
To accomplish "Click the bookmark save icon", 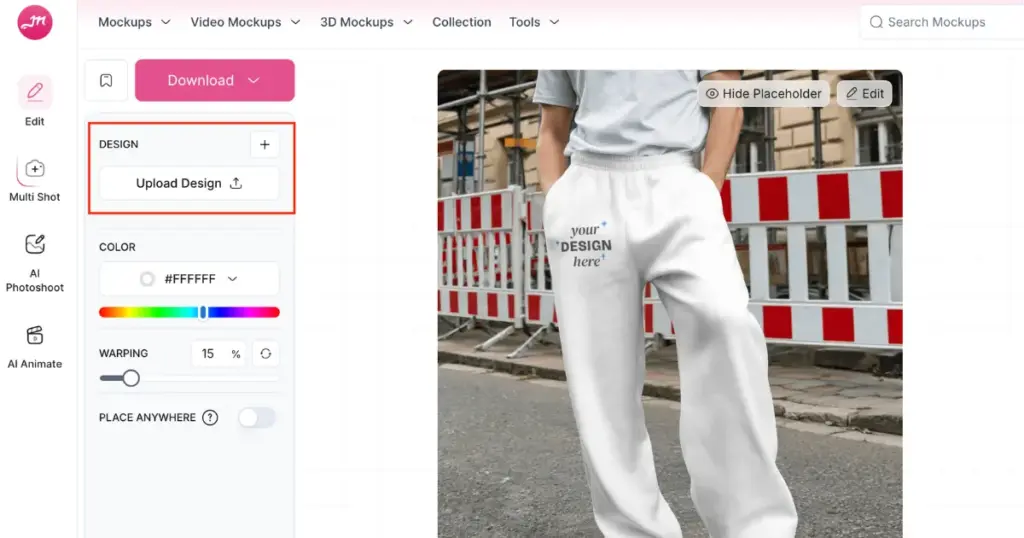I will (106, 80).
